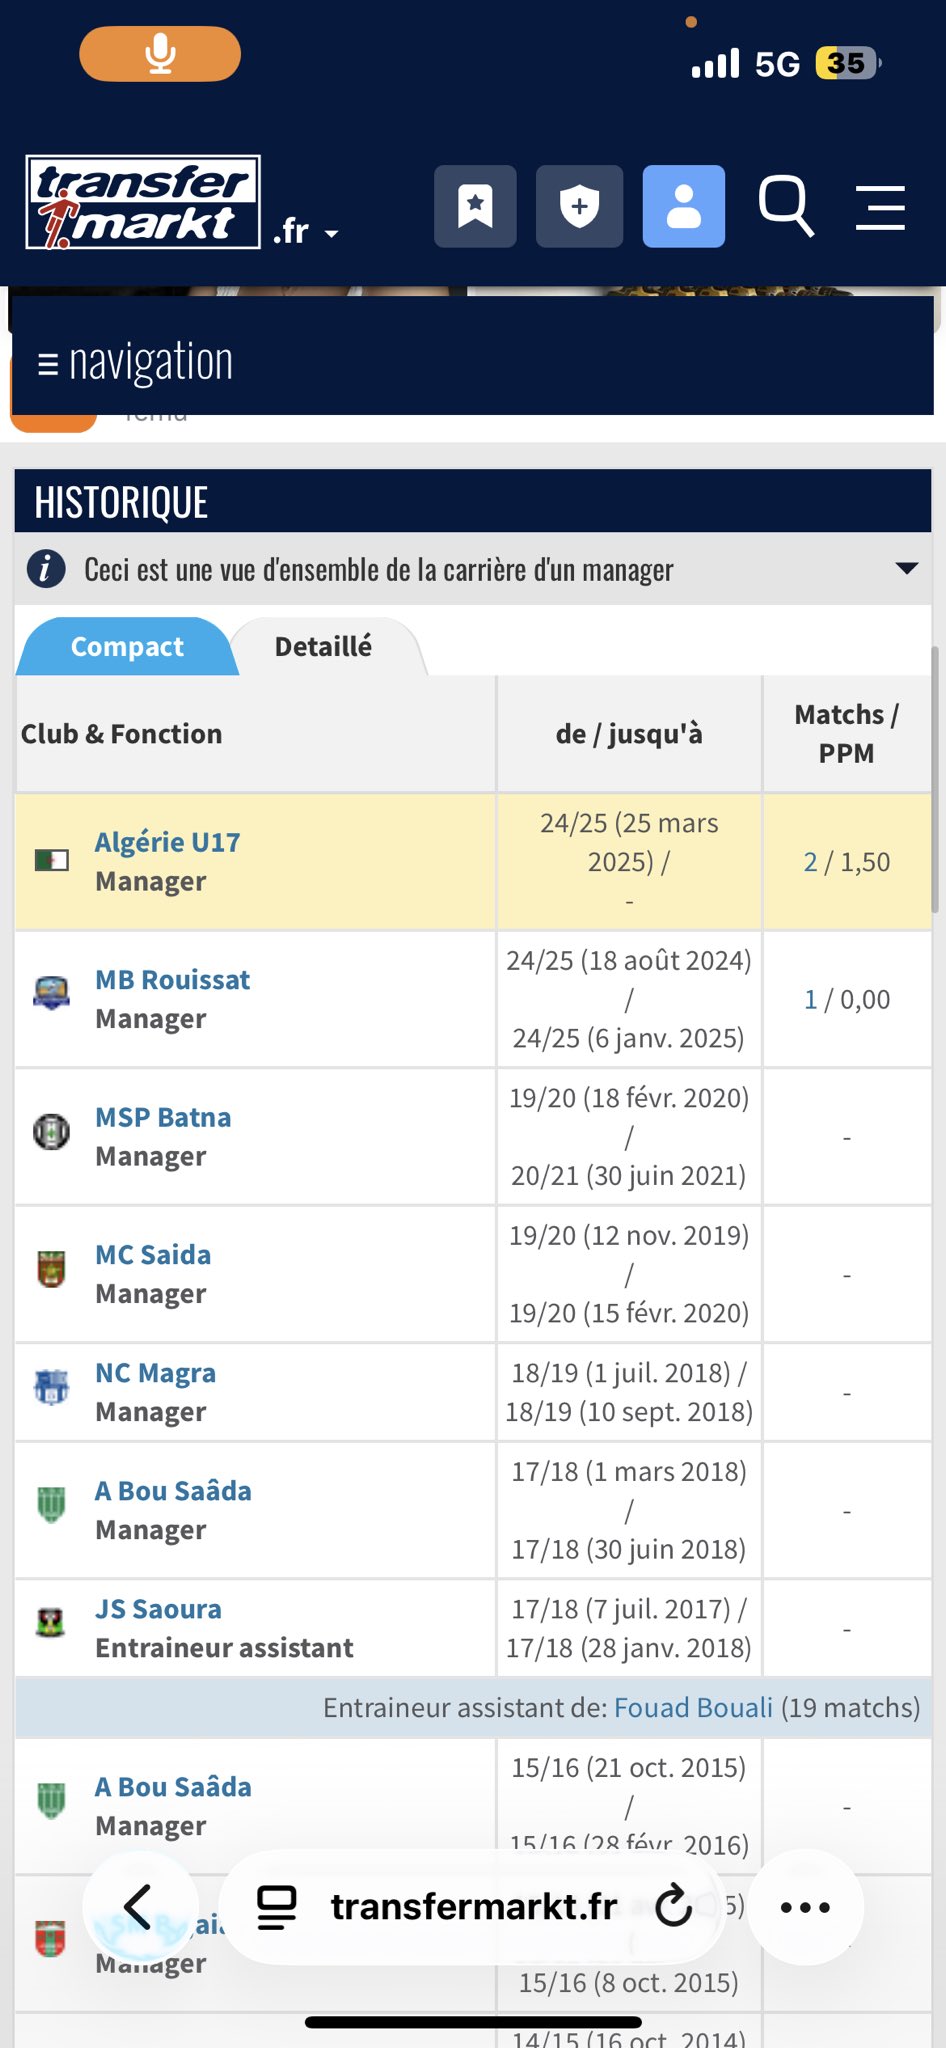Viewport: 946px width, 2048px height.
Task: Tap the transfermarkt.fr address bar
Action: 473,1907
